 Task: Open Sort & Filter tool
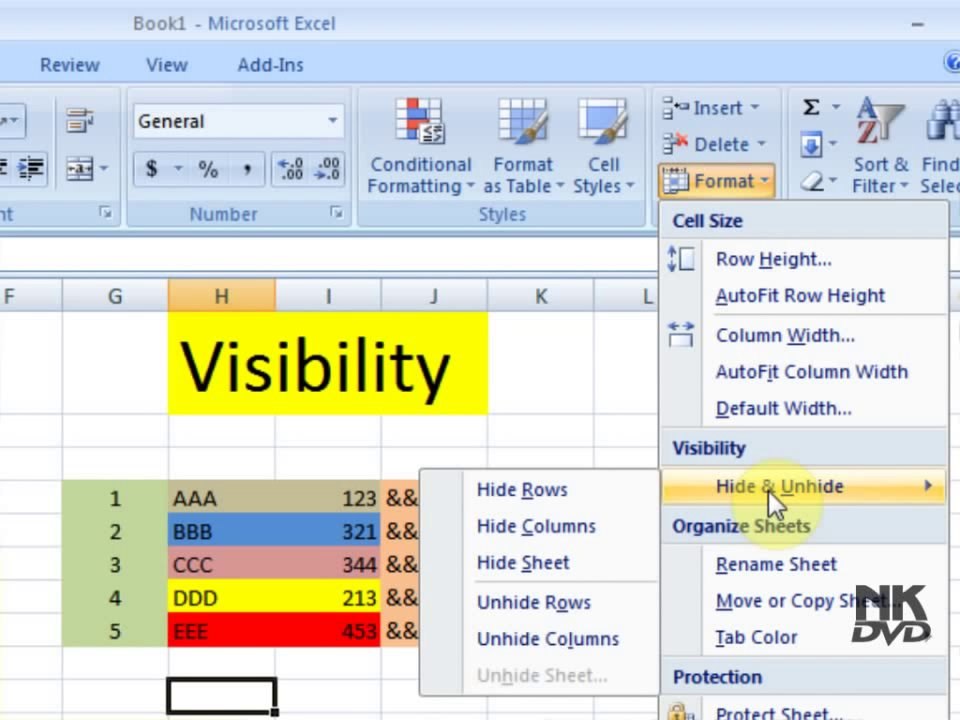pos(880,146)
